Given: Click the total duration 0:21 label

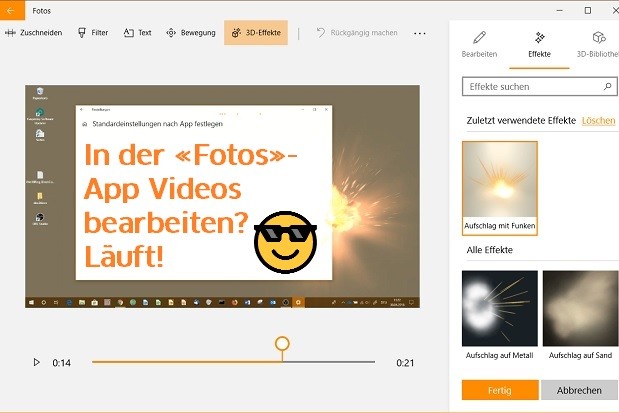Looking at the screenshot, I should coord(405,363).
